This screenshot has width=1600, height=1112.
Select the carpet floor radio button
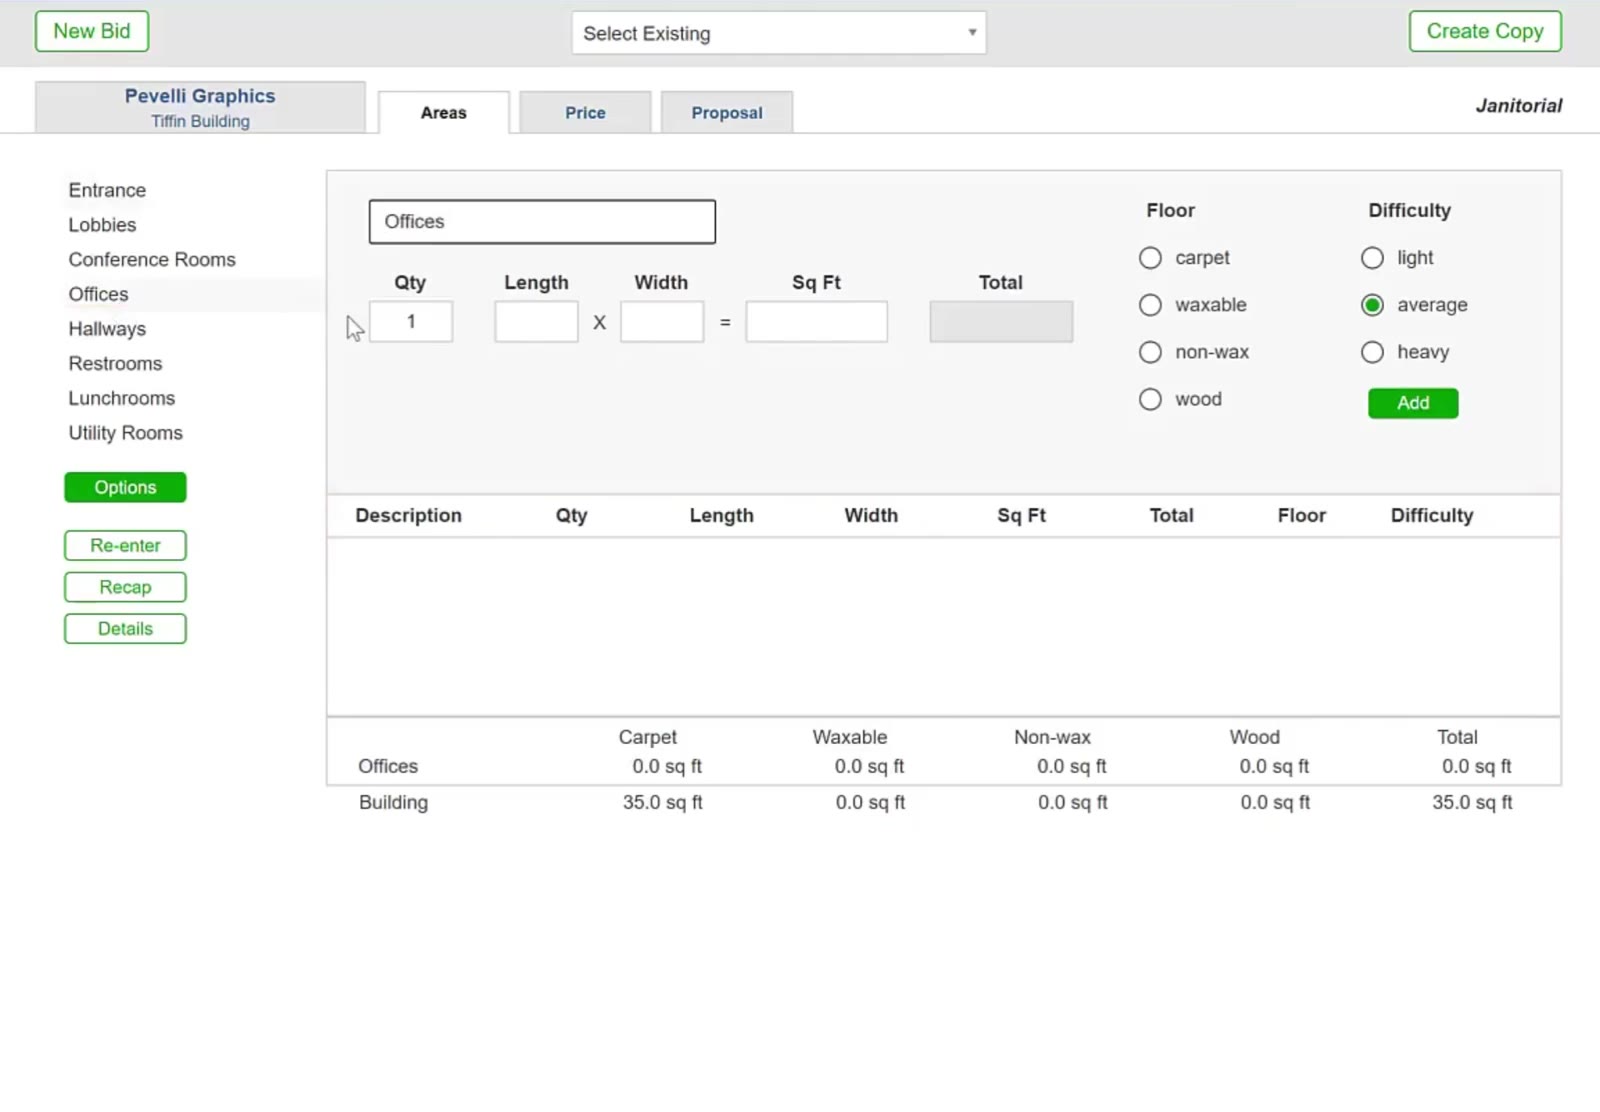click(x=1150, y=258)
